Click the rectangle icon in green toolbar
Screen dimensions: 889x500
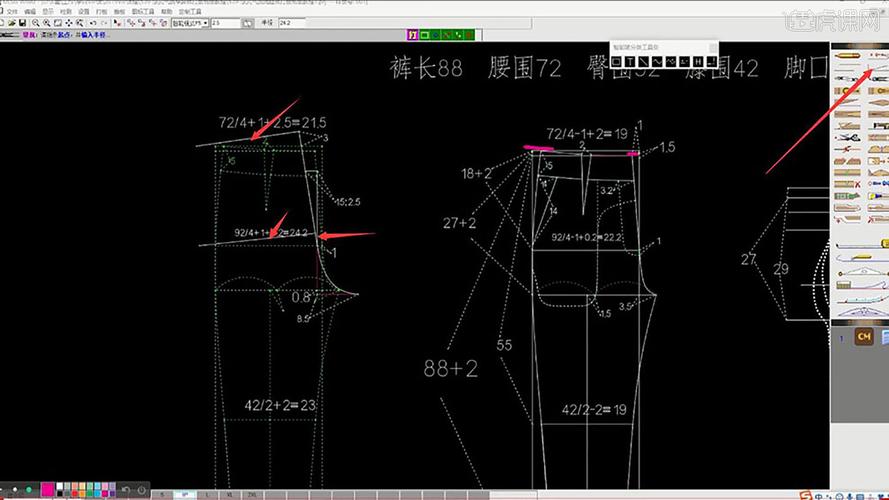point(424,35)
